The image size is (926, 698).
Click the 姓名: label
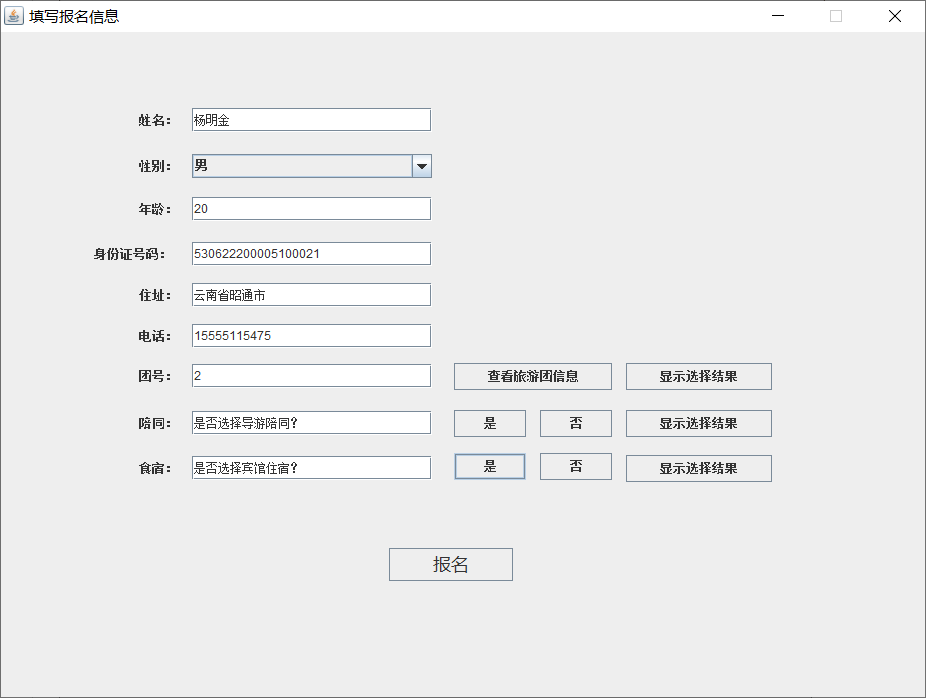(155, 120)
